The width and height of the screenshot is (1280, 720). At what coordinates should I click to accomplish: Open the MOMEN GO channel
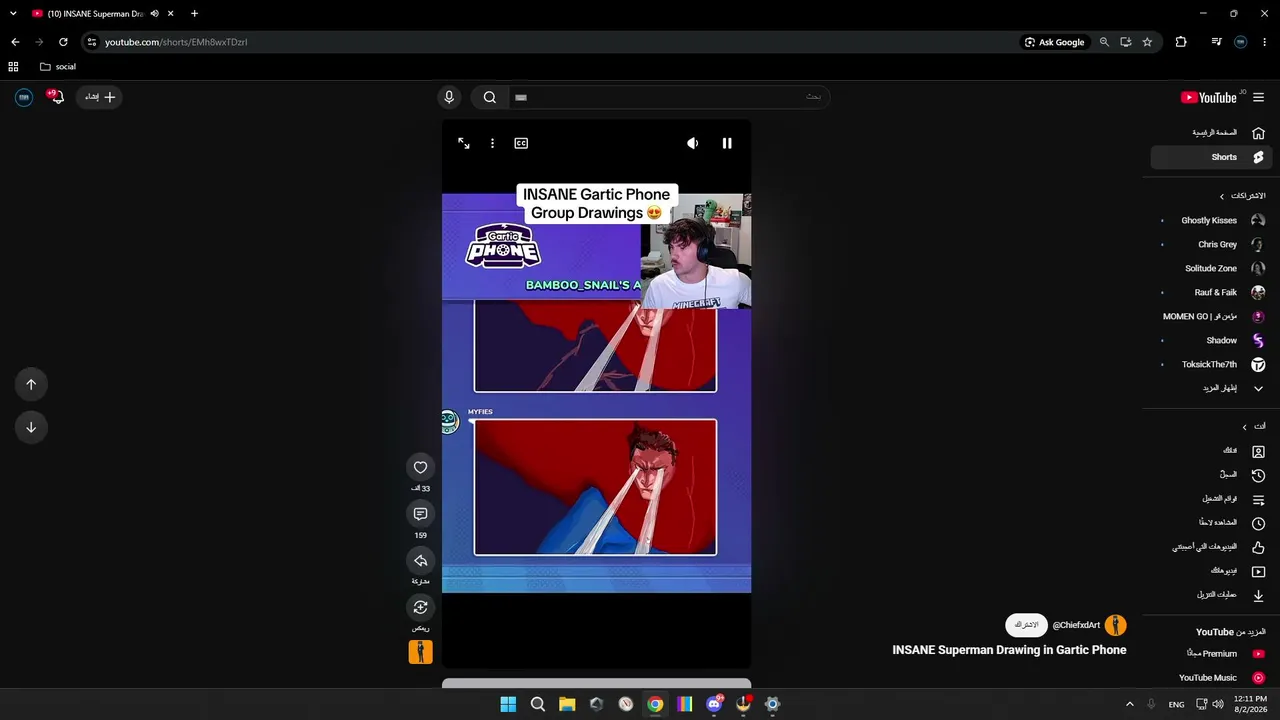1210,316
